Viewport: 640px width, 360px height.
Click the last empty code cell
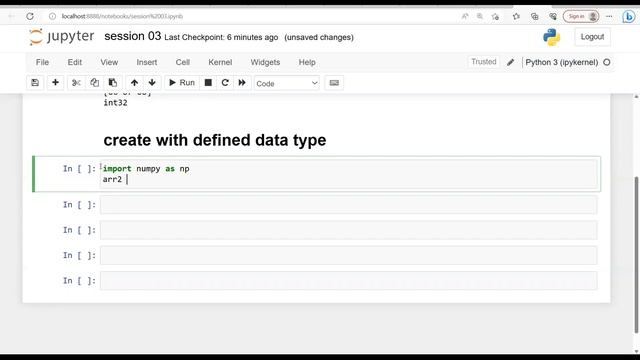pyautogui.click(x=349, y=280)
